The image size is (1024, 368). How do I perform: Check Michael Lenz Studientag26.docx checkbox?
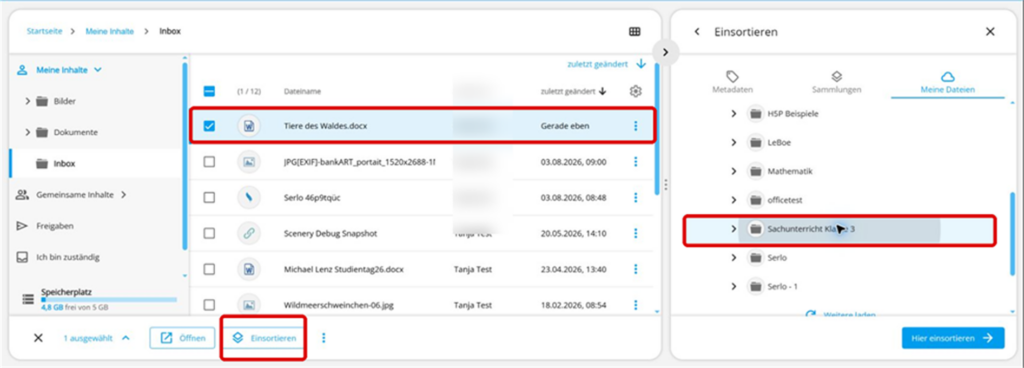click(x=210, y=269)
